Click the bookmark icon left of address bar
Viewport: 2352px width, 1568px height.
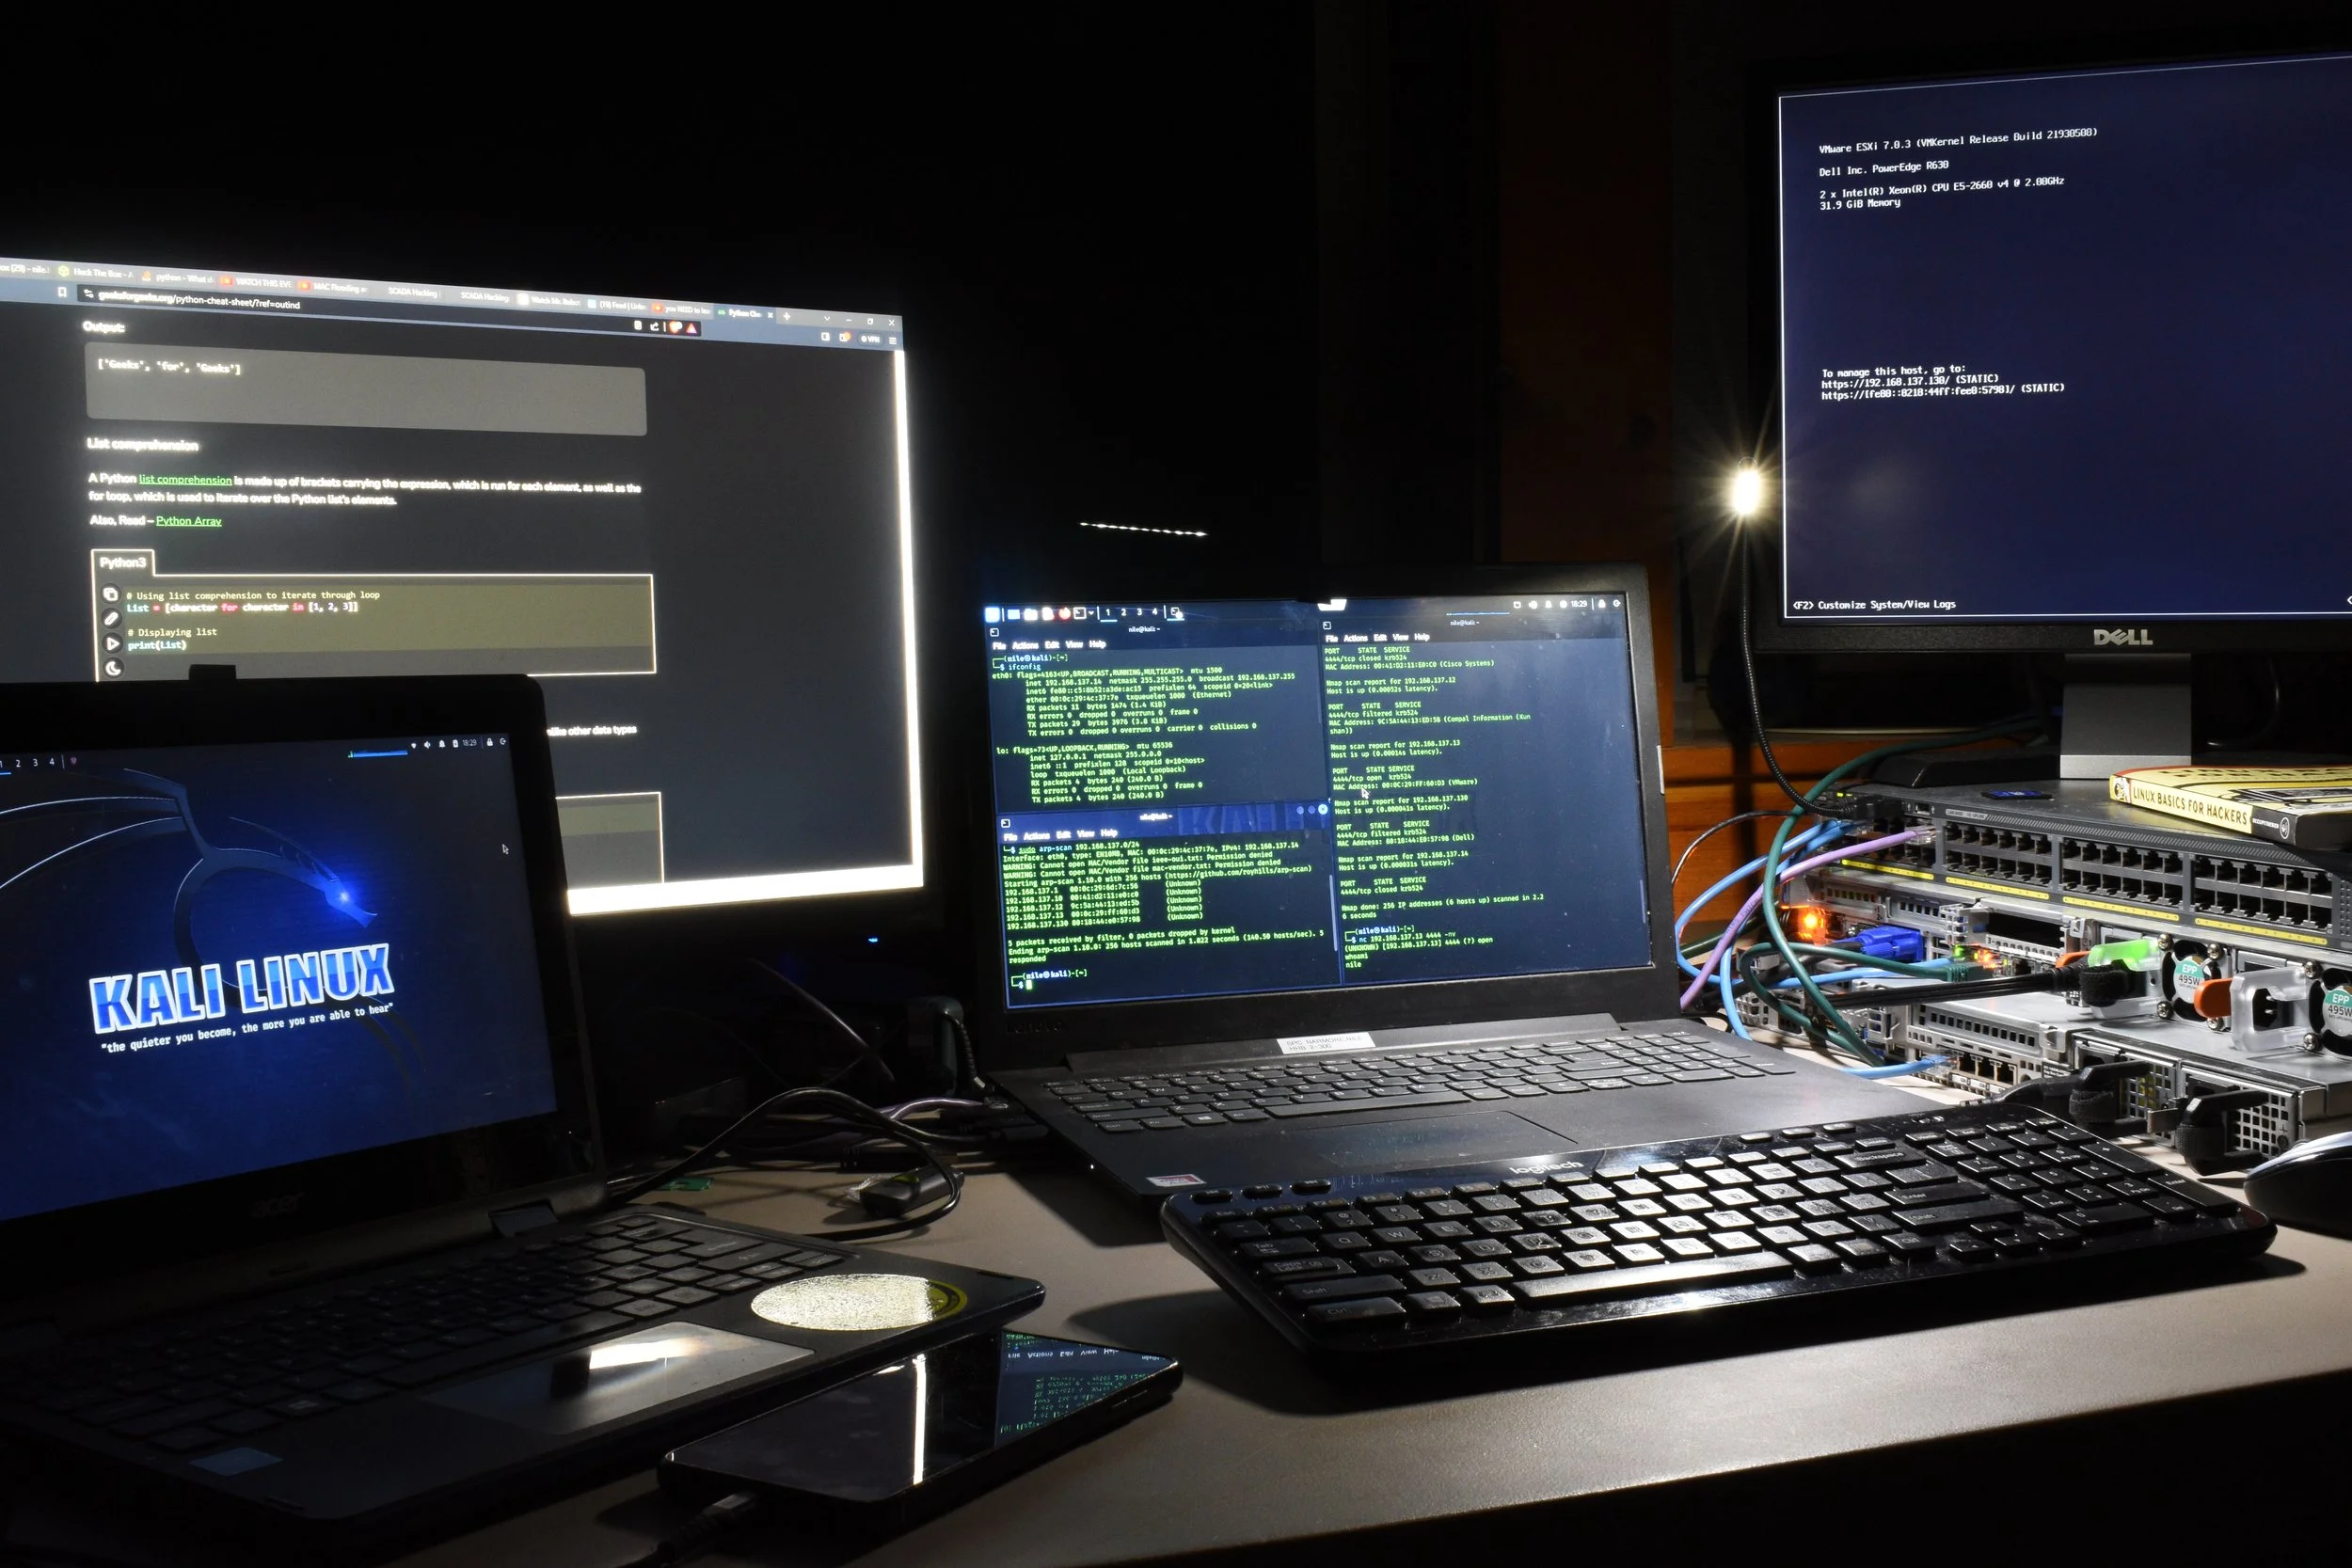tap(62, 292)
